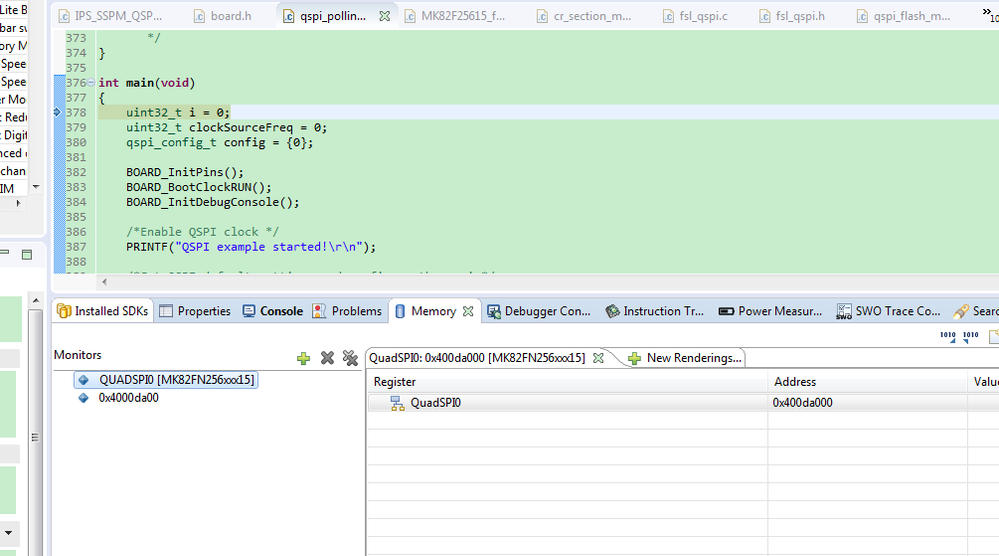Open the Installed SDKs view
This screenshot has width=999, height=556.
click(103, 311)
